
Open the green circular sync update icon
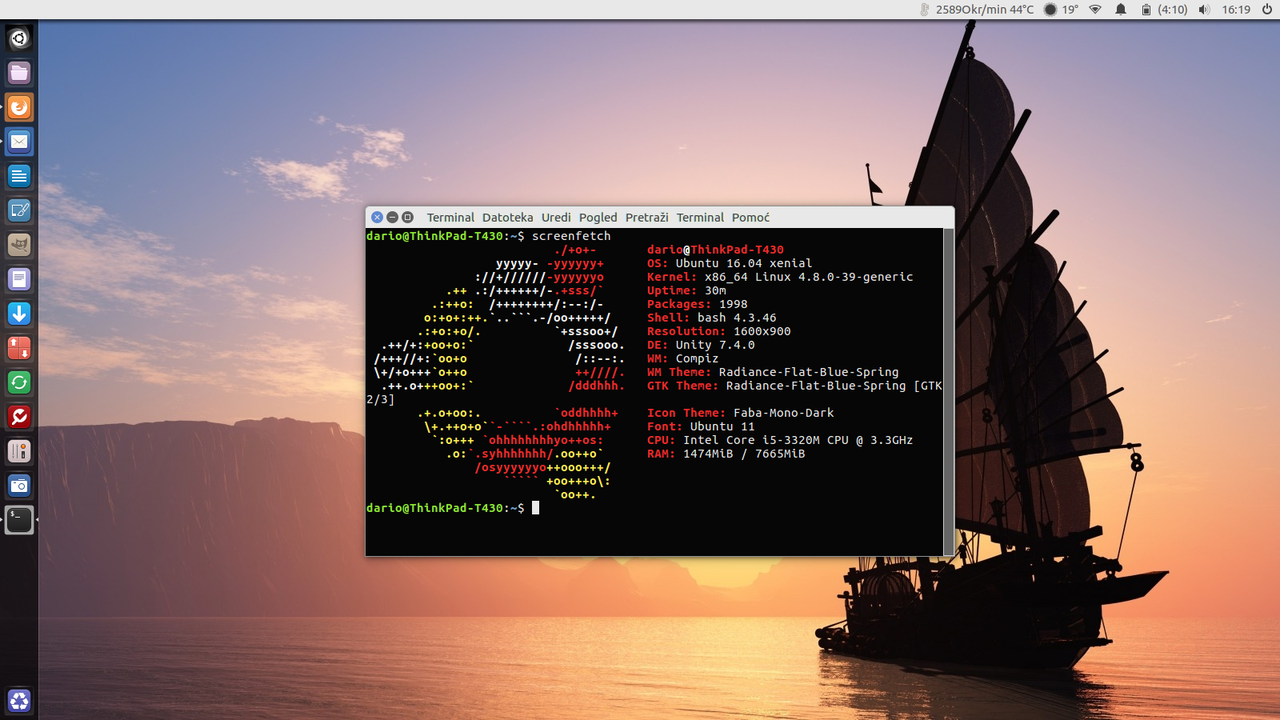pos(19,382)
